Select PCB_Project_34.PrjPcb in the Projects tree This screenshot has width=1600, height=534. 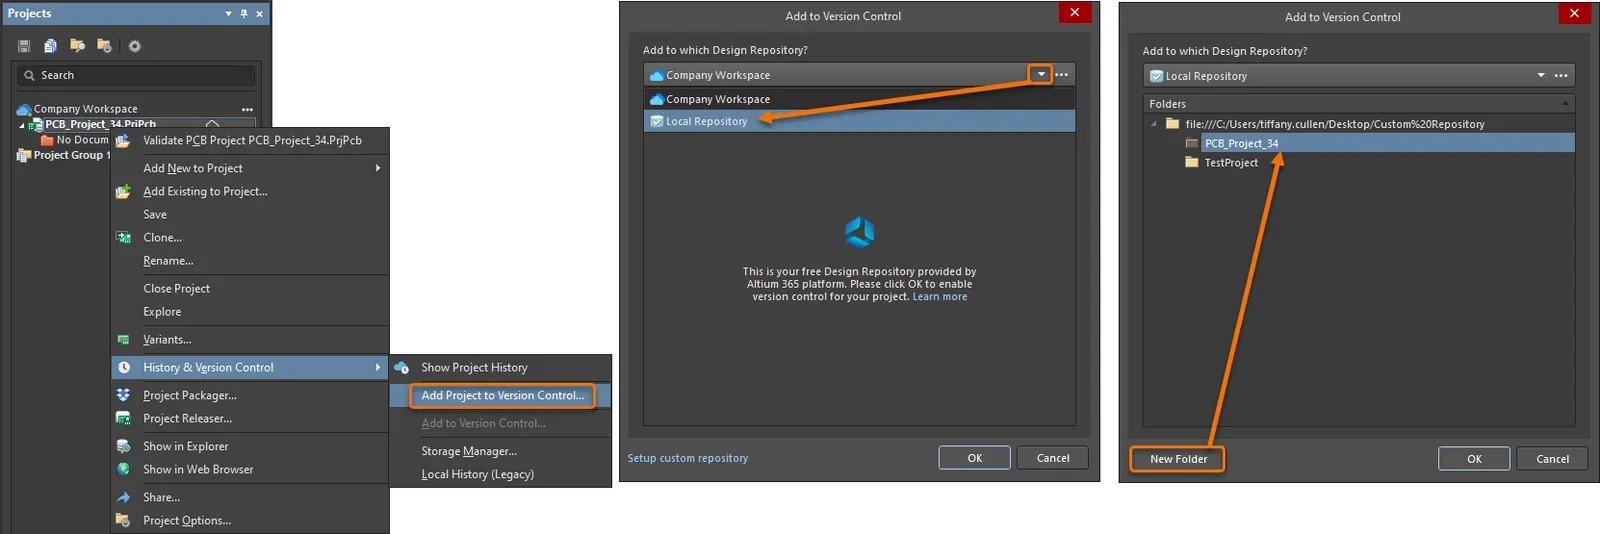coord(100,124)
